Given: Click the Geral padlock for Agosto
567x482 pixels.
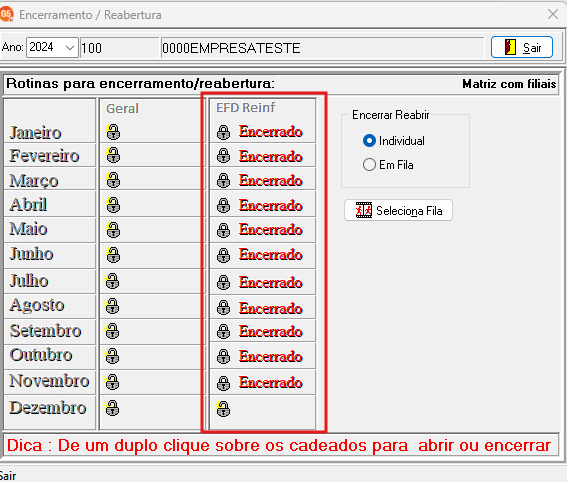Looking at the screenshot, I should tap(112, 306).
